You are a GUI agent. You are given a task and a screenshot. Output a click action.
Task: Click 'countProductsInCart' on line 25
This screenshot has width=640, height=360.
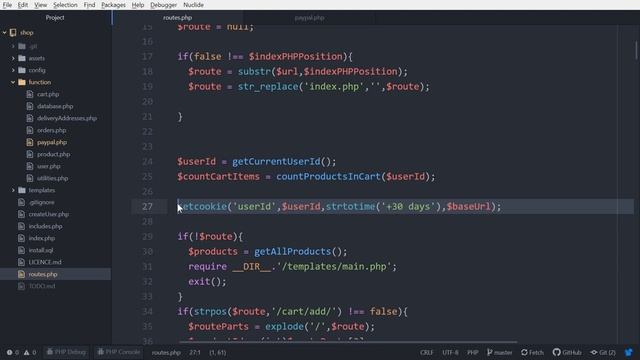click(328, 176)
